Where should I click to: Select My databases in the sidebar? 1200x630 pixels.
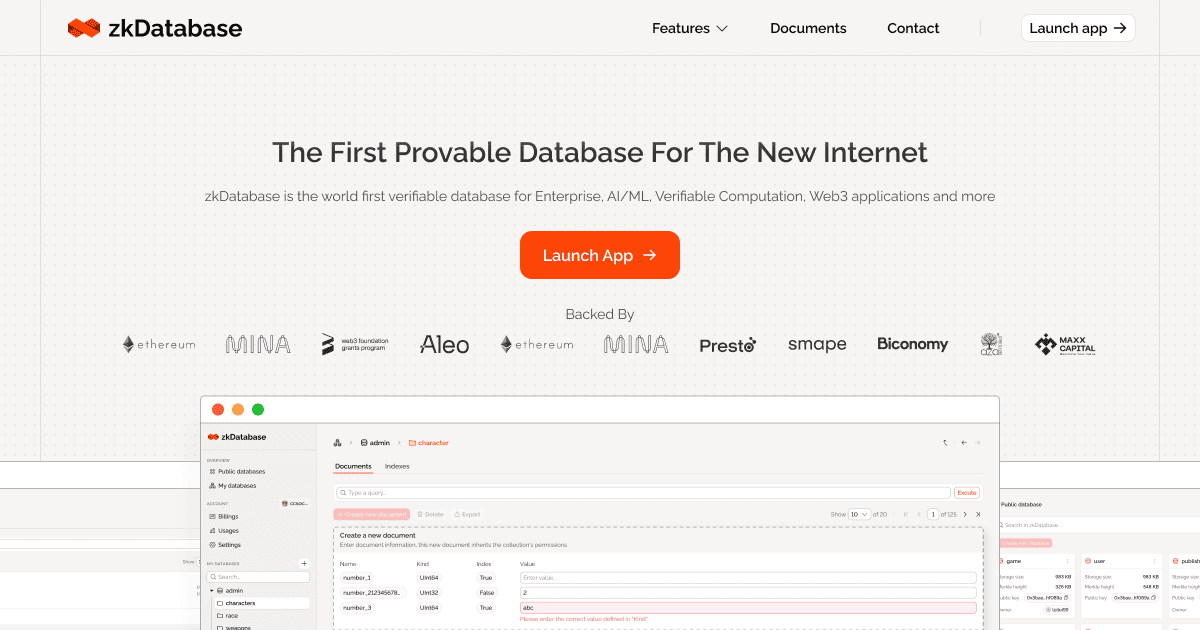(x=237, y=486)
